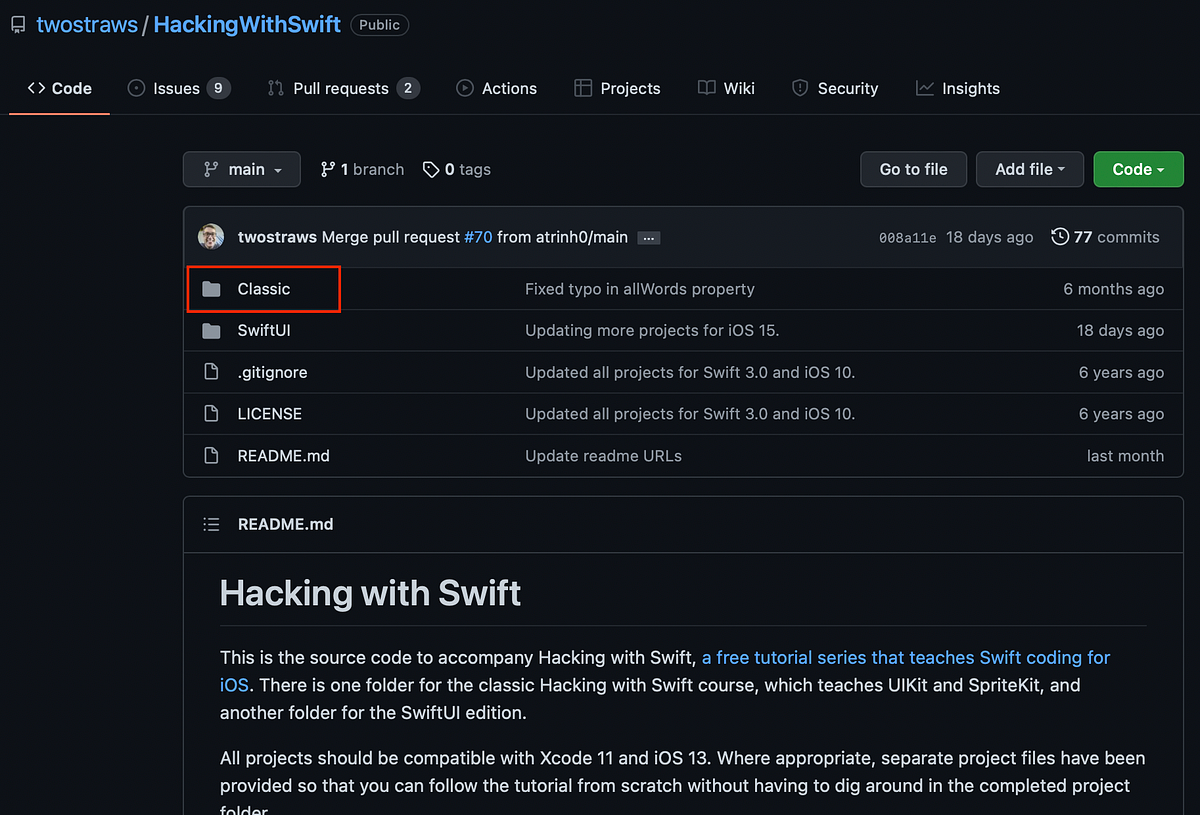The image size is (1200, 815).
Task: Expand the commit message ellipsis
Action: (x=648, y=238)
